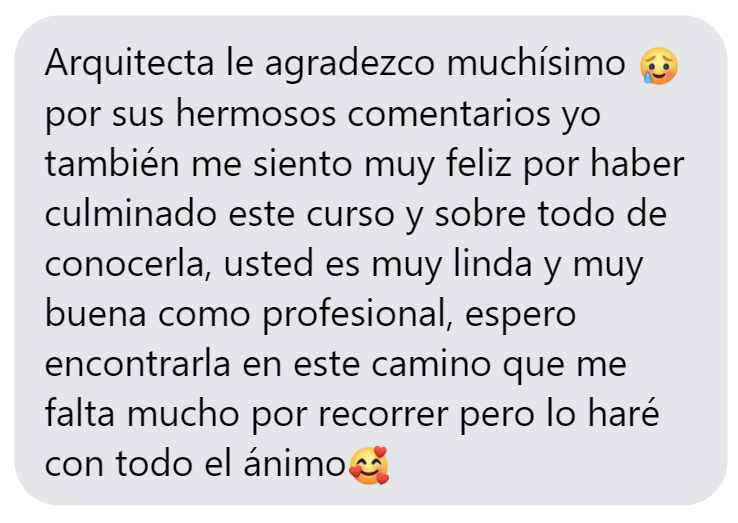Image resolution: width=738 pixels, height=523 pixels.
Task: Click the word profesional in the message
Action: [357, 315]
